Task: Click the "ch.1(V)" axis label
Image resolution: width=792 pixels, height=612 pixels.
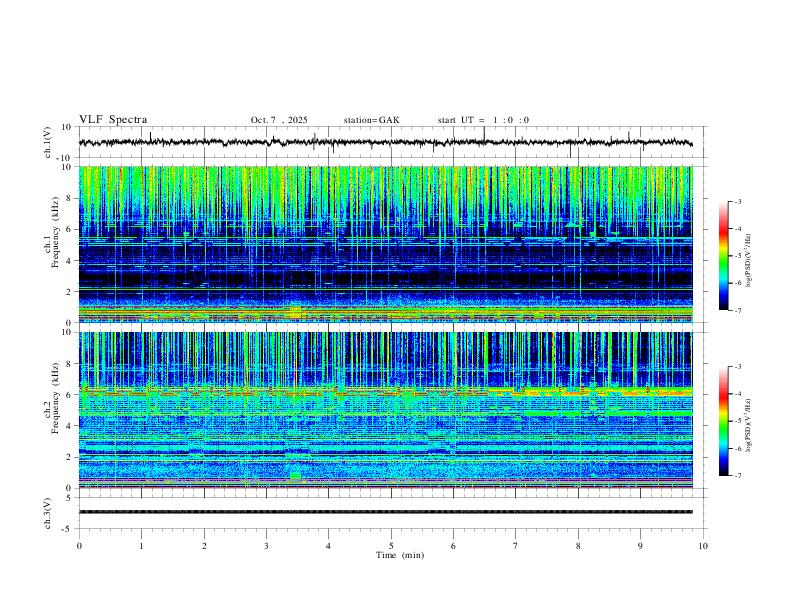Action: 48,142
